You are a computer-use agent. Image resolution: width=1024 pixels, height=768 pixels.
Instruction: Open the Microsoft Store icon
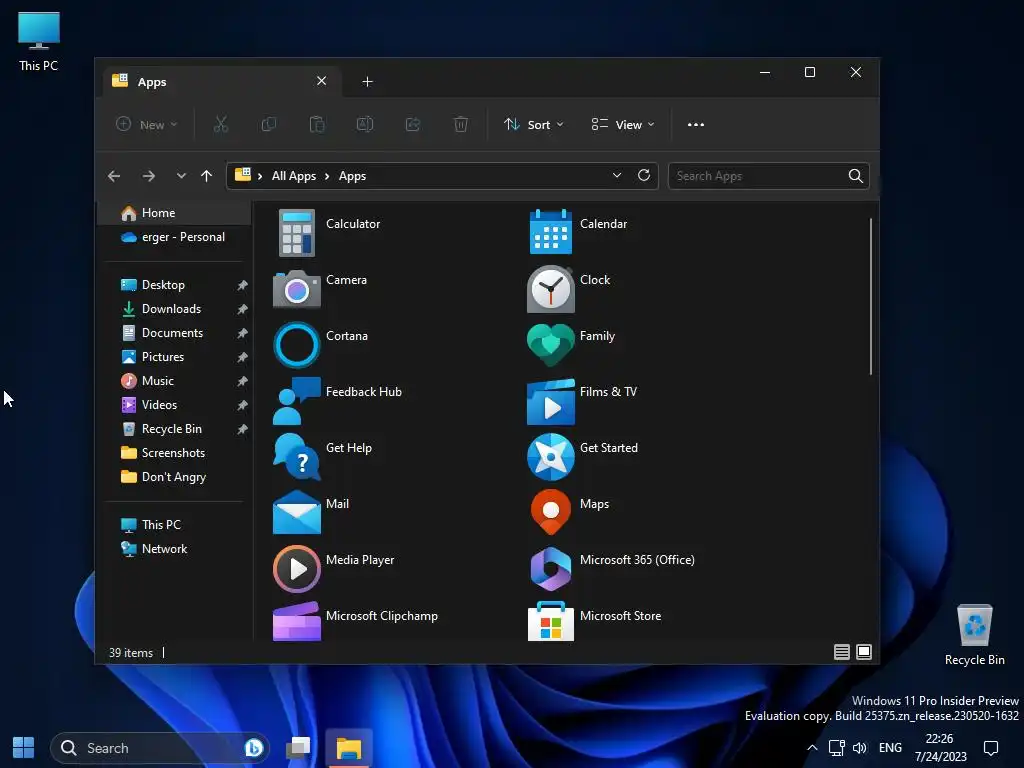pyautogui.click(x=551, y=622)
